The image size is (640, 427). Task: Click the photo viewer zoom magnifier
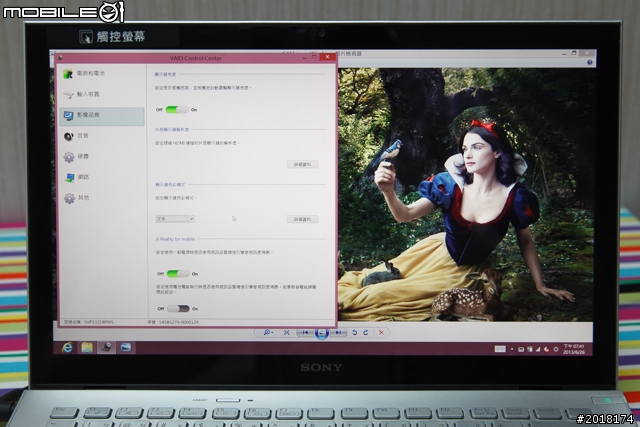pyautogui.click(x=268, y=333)
